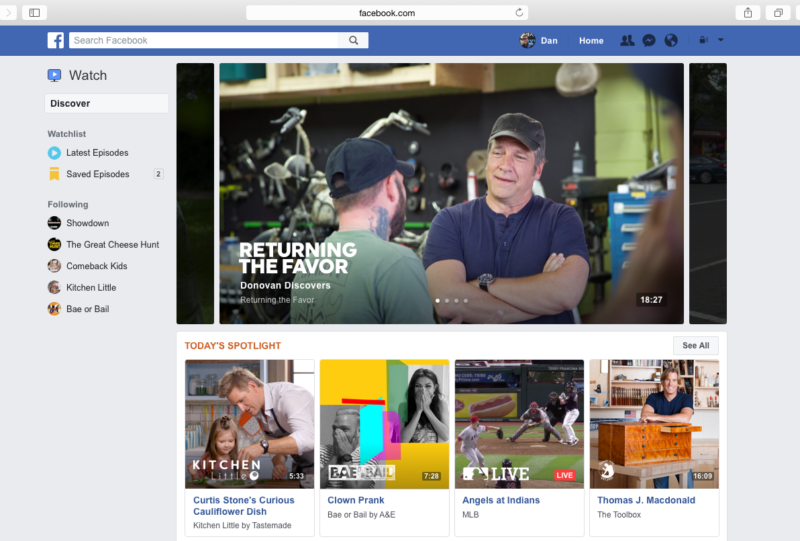800x541 pixels.
Task: Select the Discover tab
Action: pyautogui.click(x=106, y=104)
